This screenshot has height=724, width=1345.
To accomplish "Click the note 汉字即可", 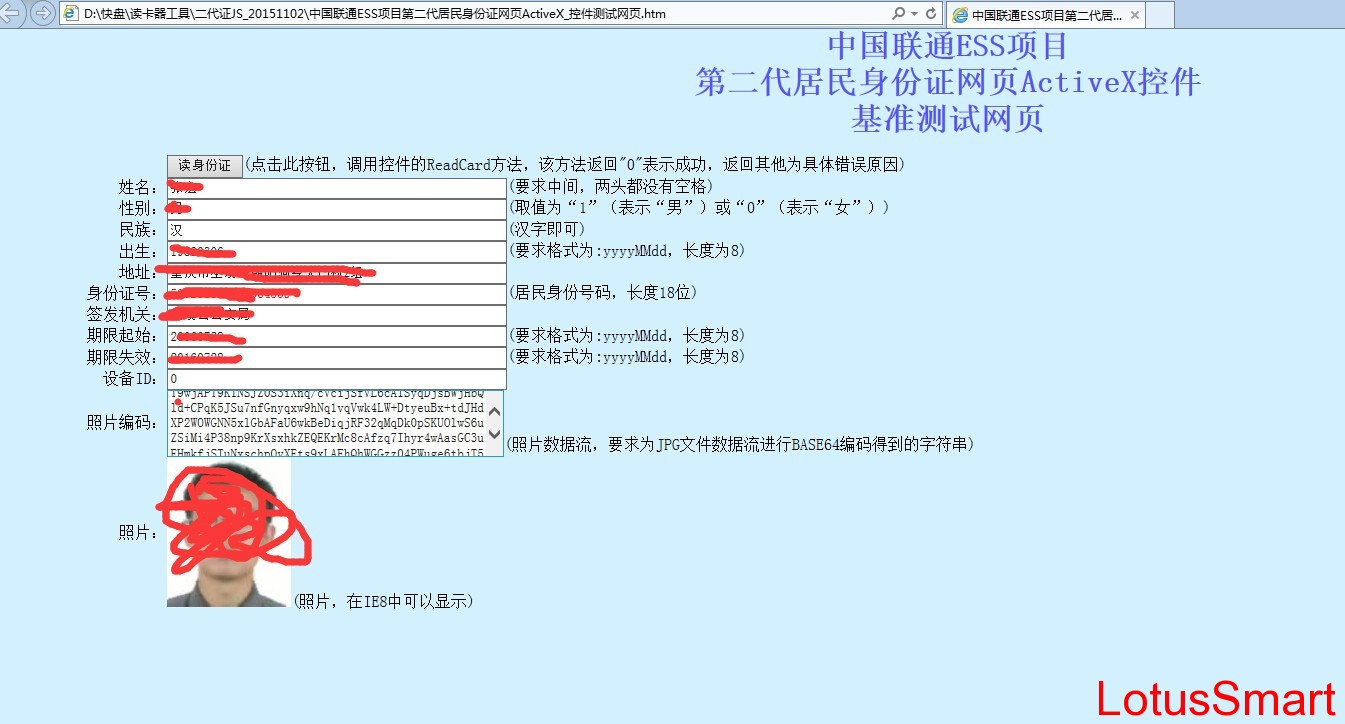I will pyautogui.click(x=547, y=229).
